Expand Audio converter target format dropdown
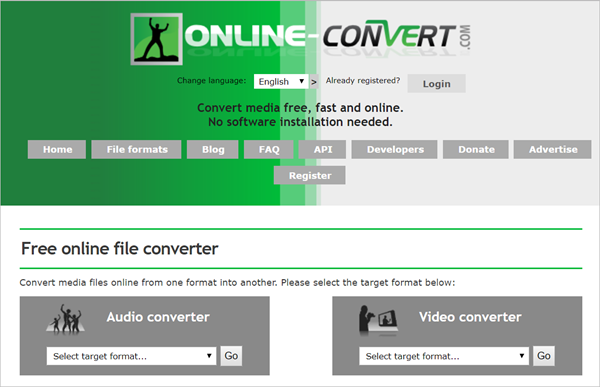 132,356
